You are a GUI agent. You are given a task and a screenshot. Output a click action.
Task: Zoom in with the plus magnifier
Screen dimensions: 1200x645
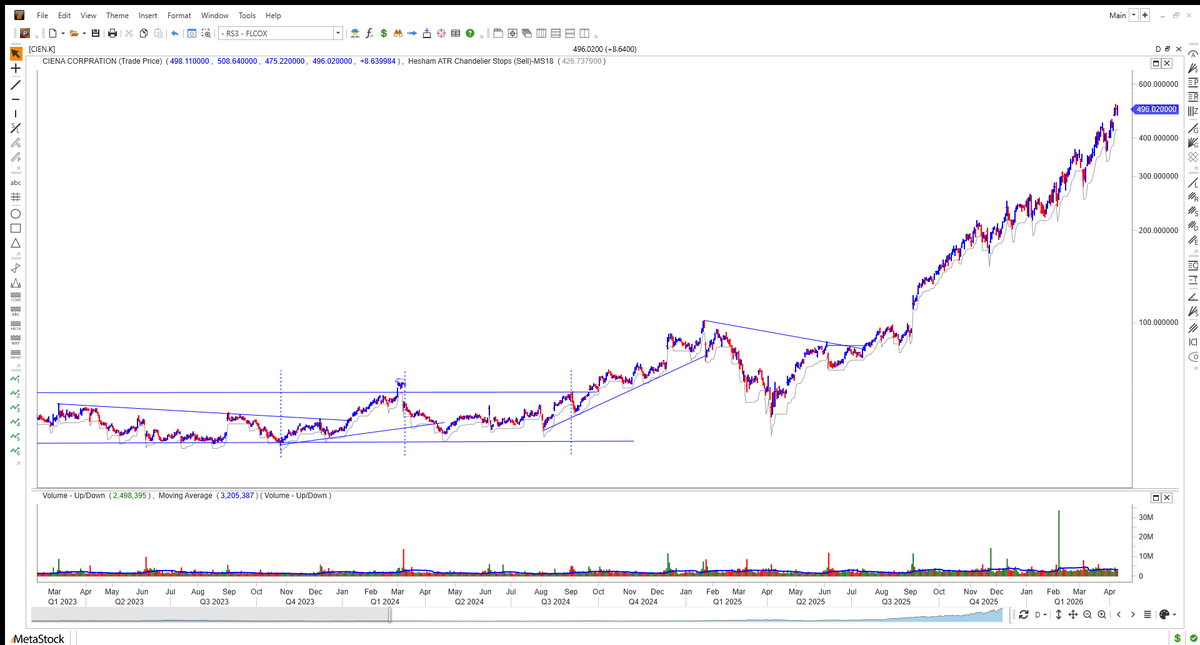pyautogui.click(x=1101, y=614)
